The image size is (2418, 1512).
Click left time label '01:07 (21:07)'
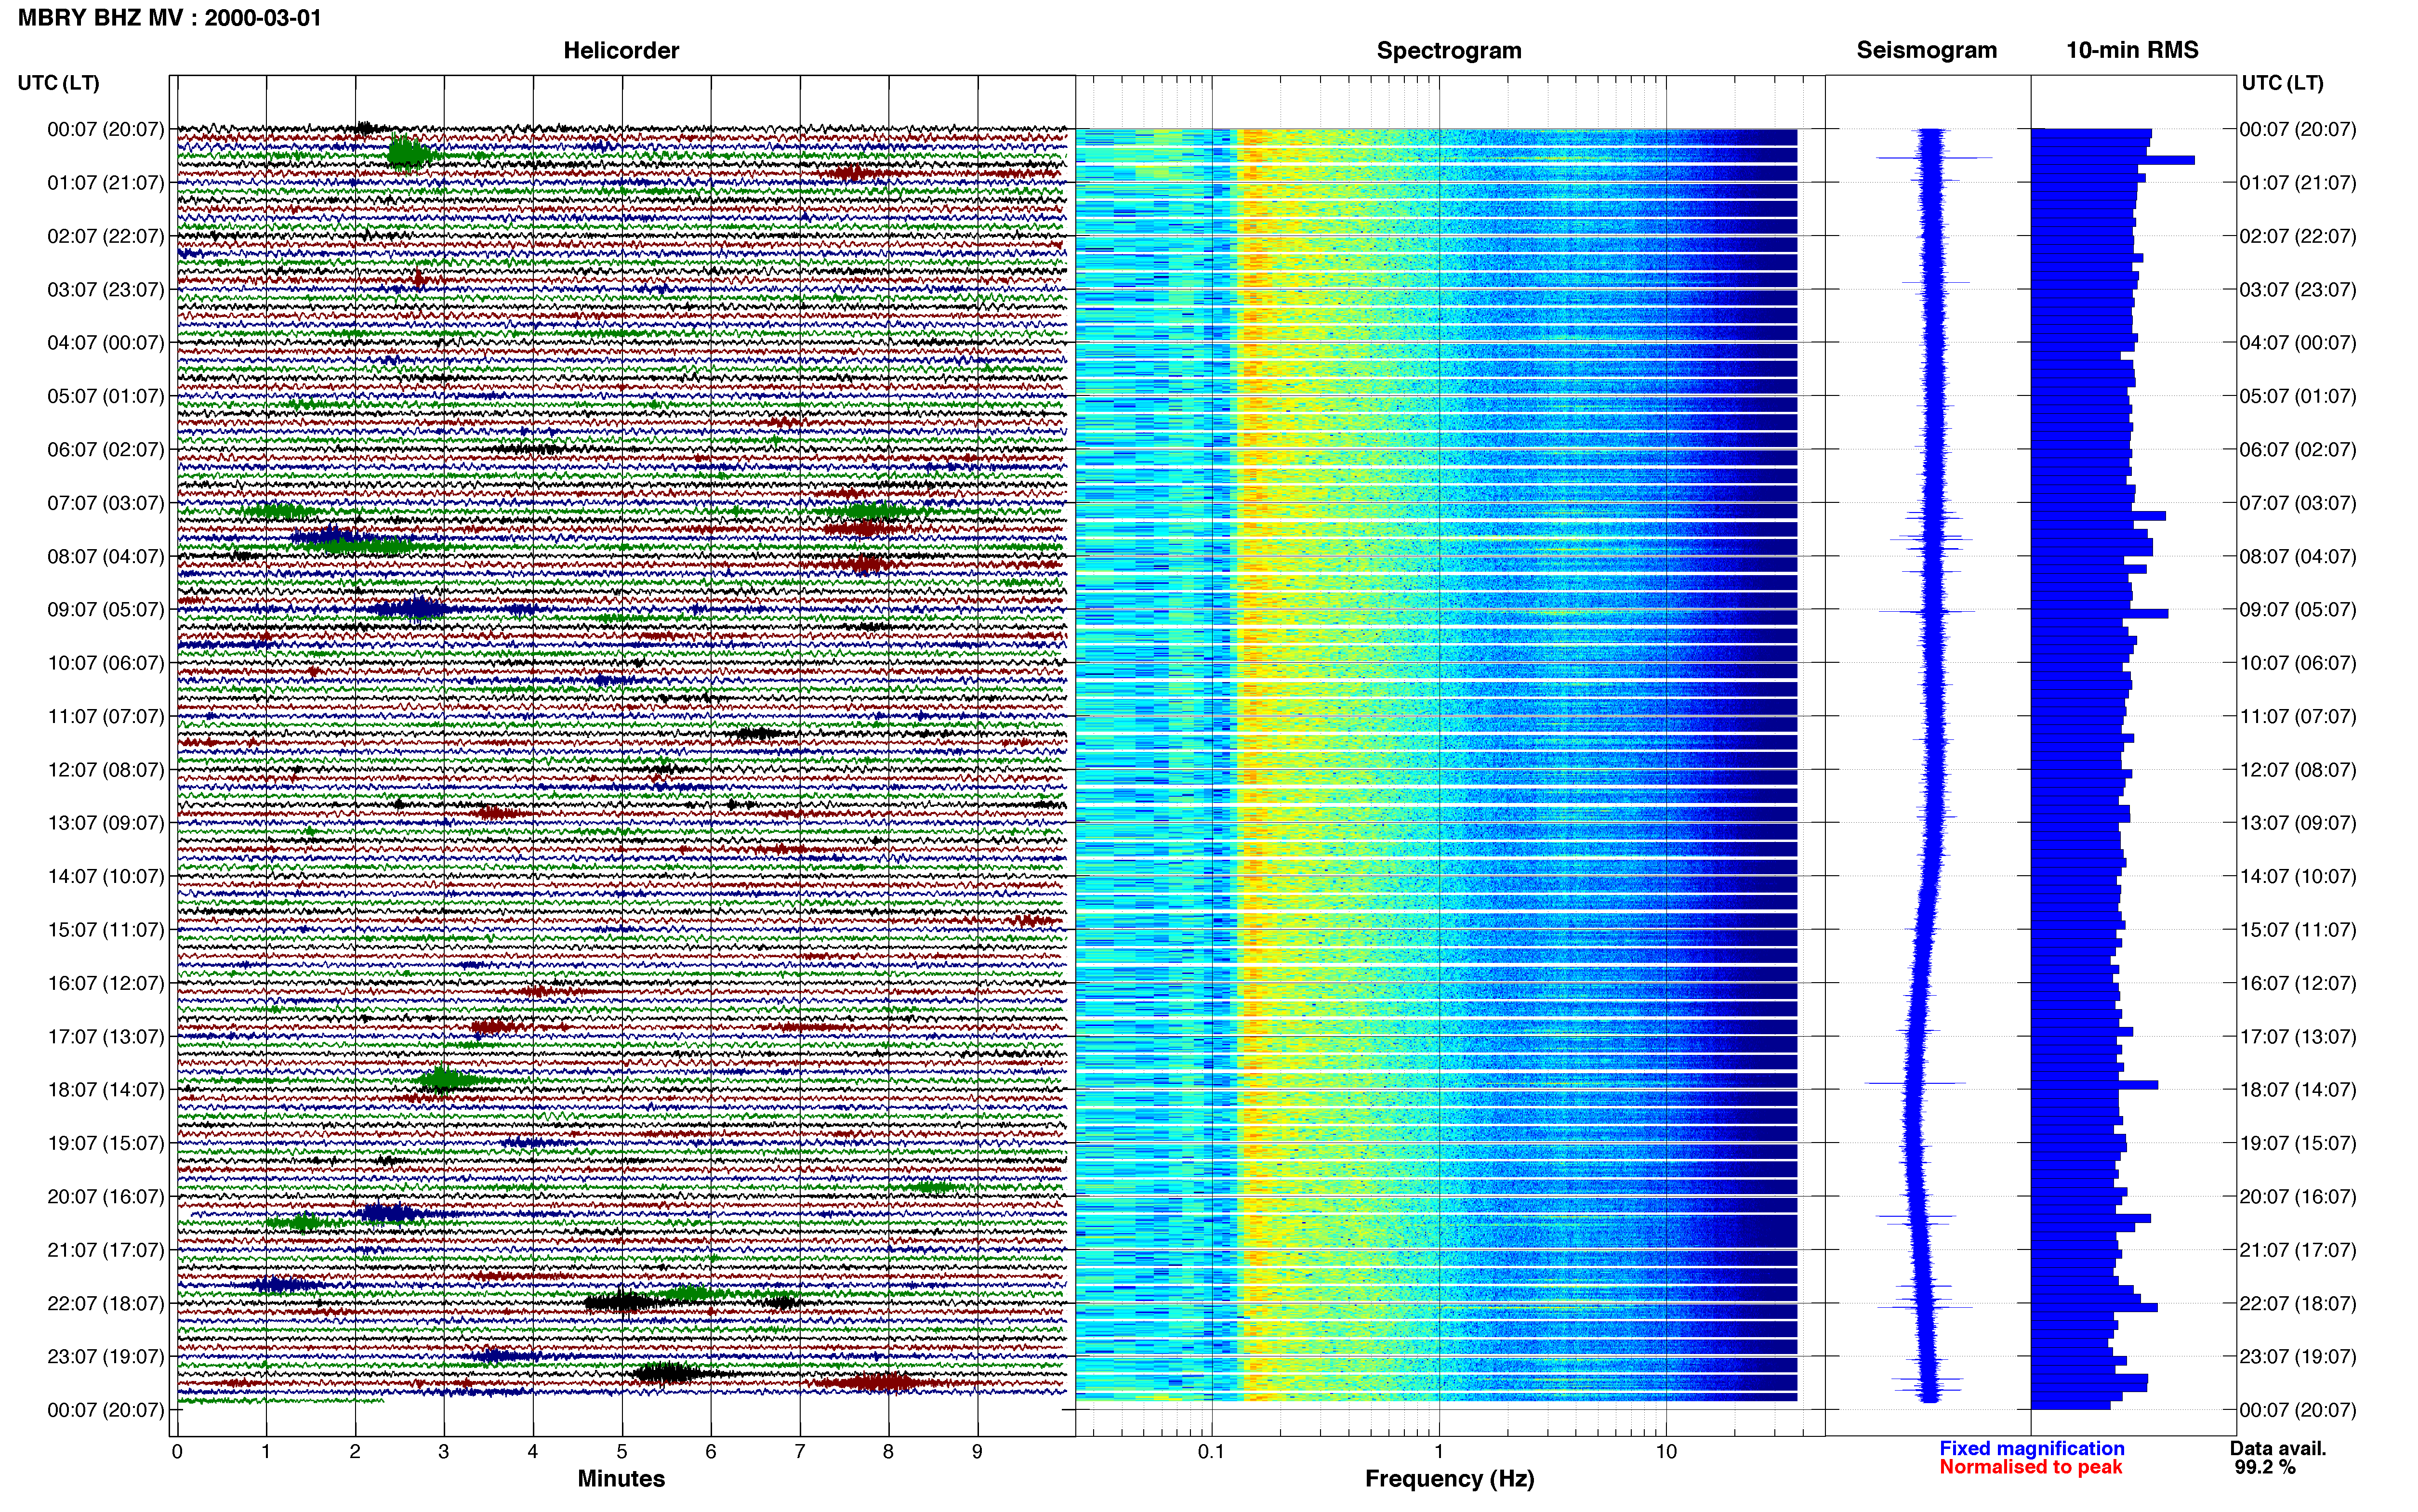(x=106, y=183)
